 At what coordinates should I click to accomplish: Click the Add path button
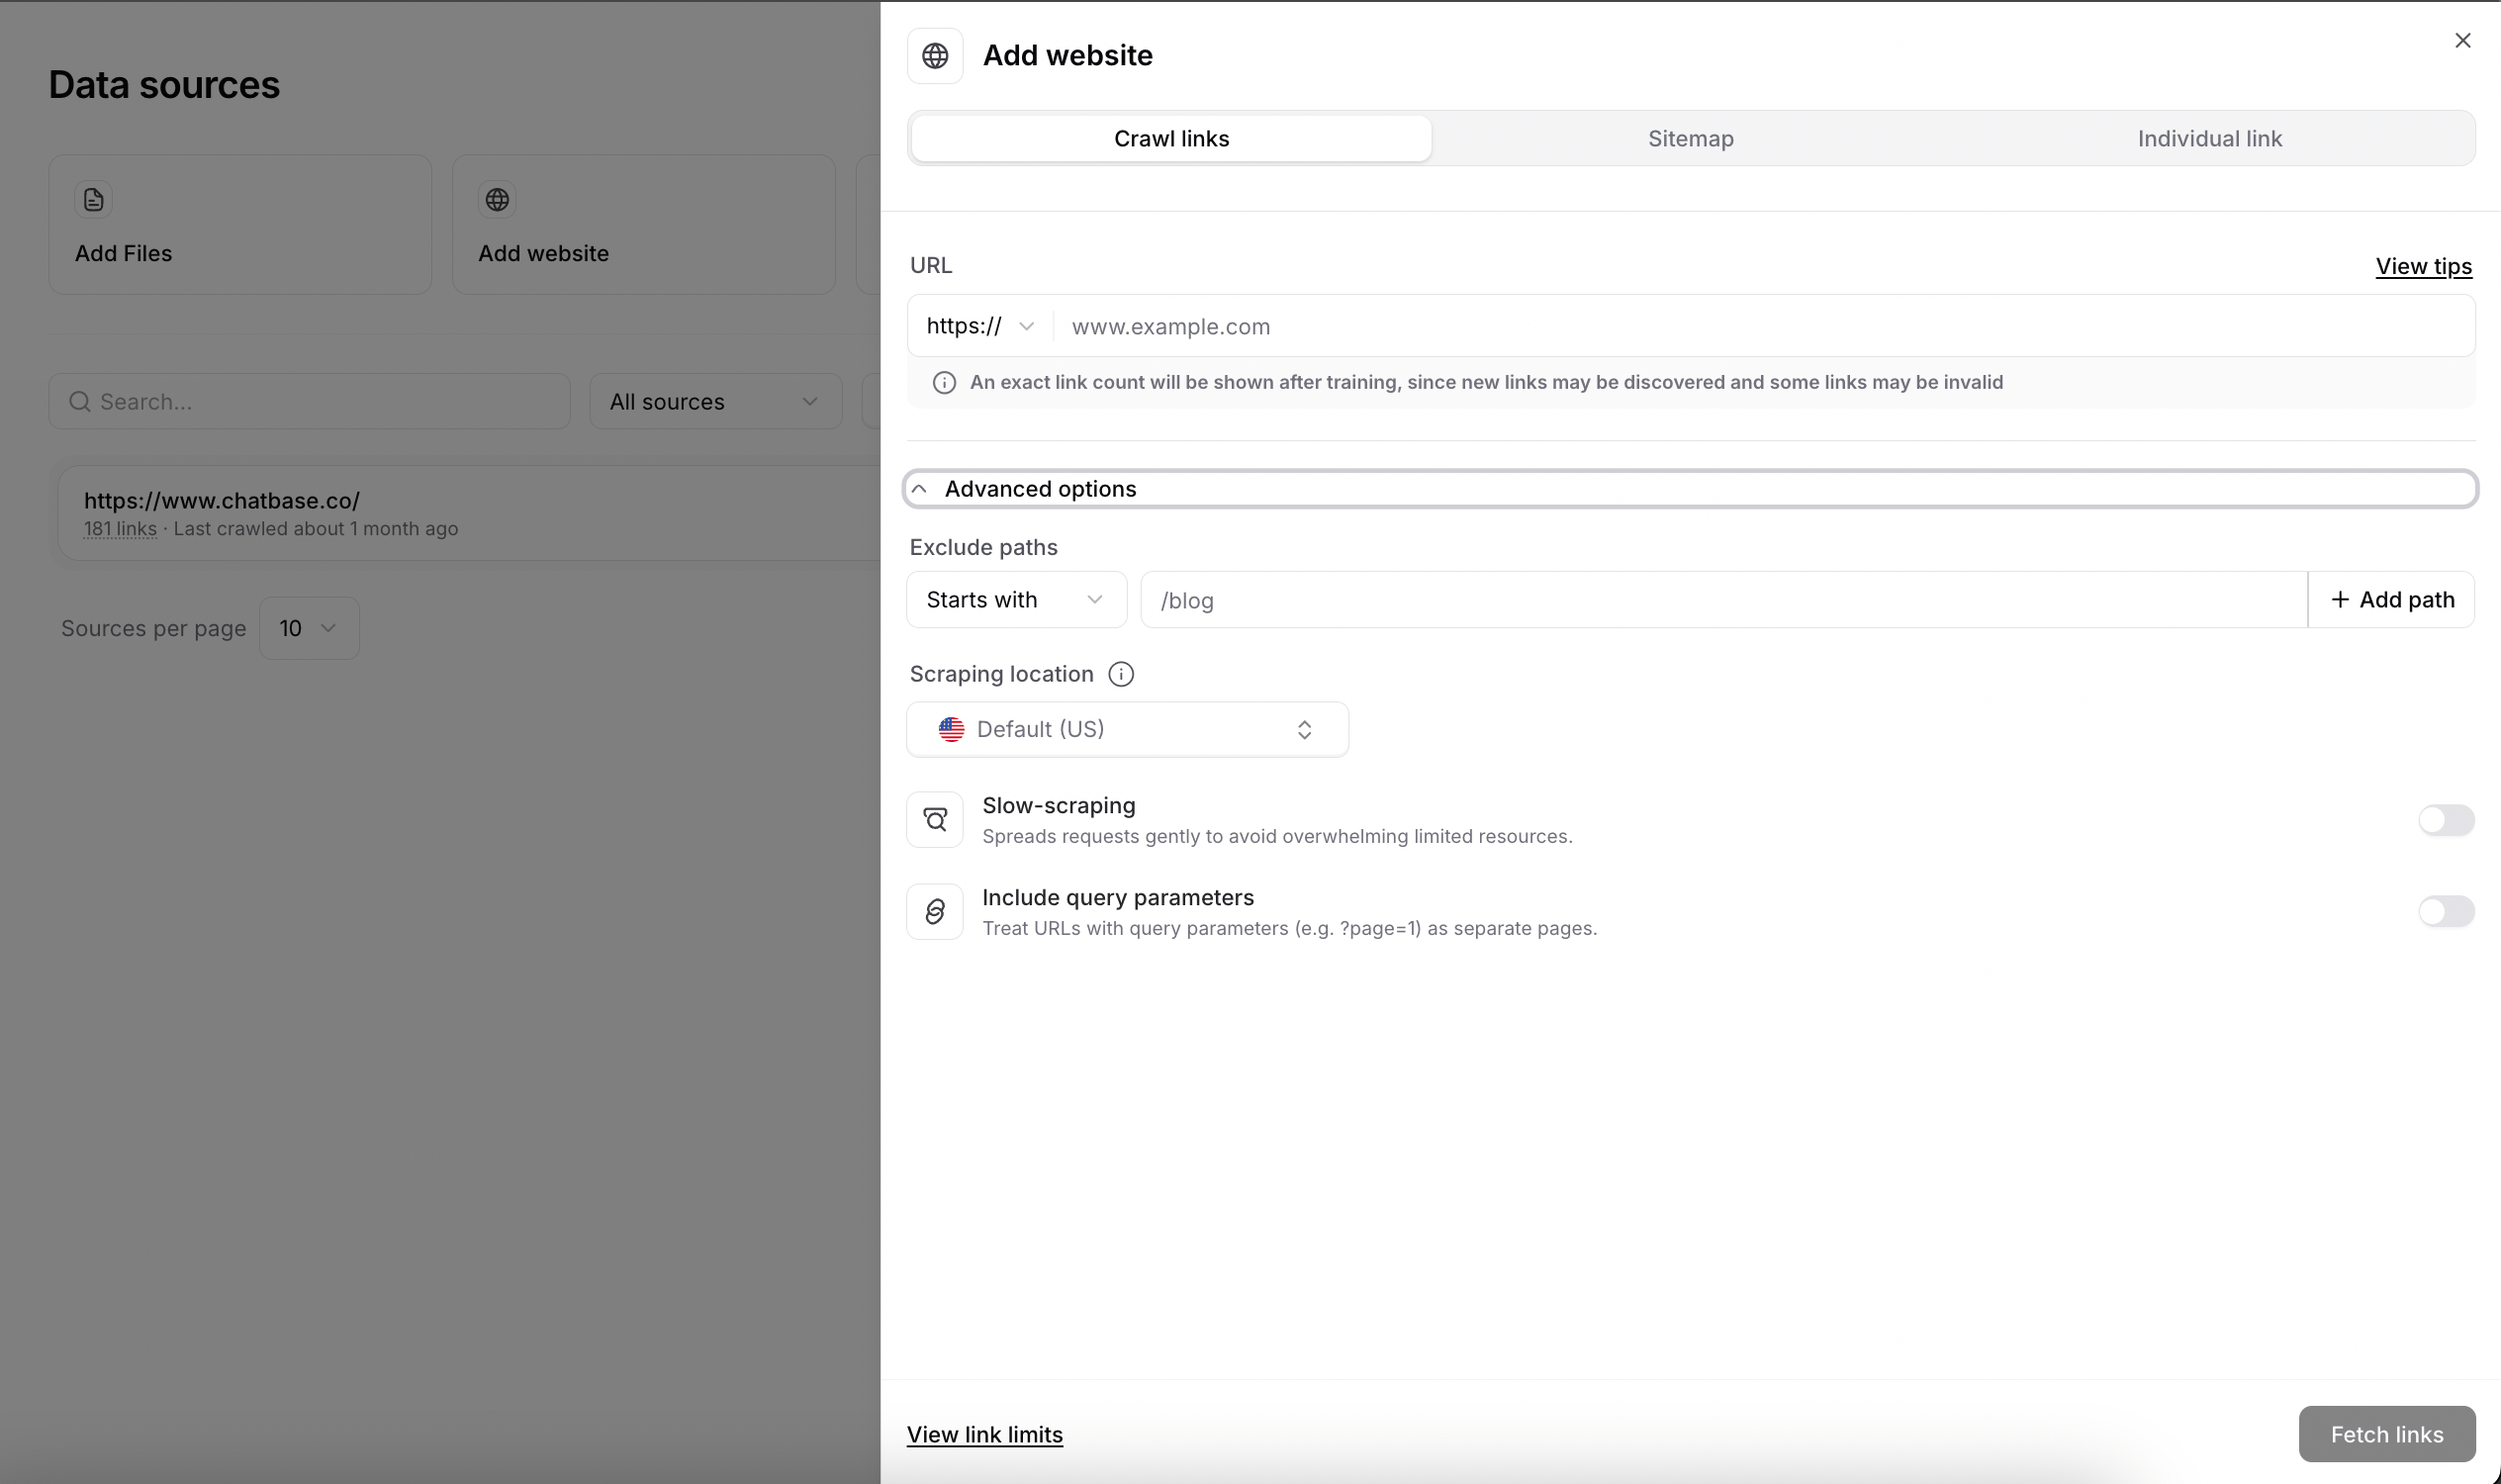click(2391, 600)
